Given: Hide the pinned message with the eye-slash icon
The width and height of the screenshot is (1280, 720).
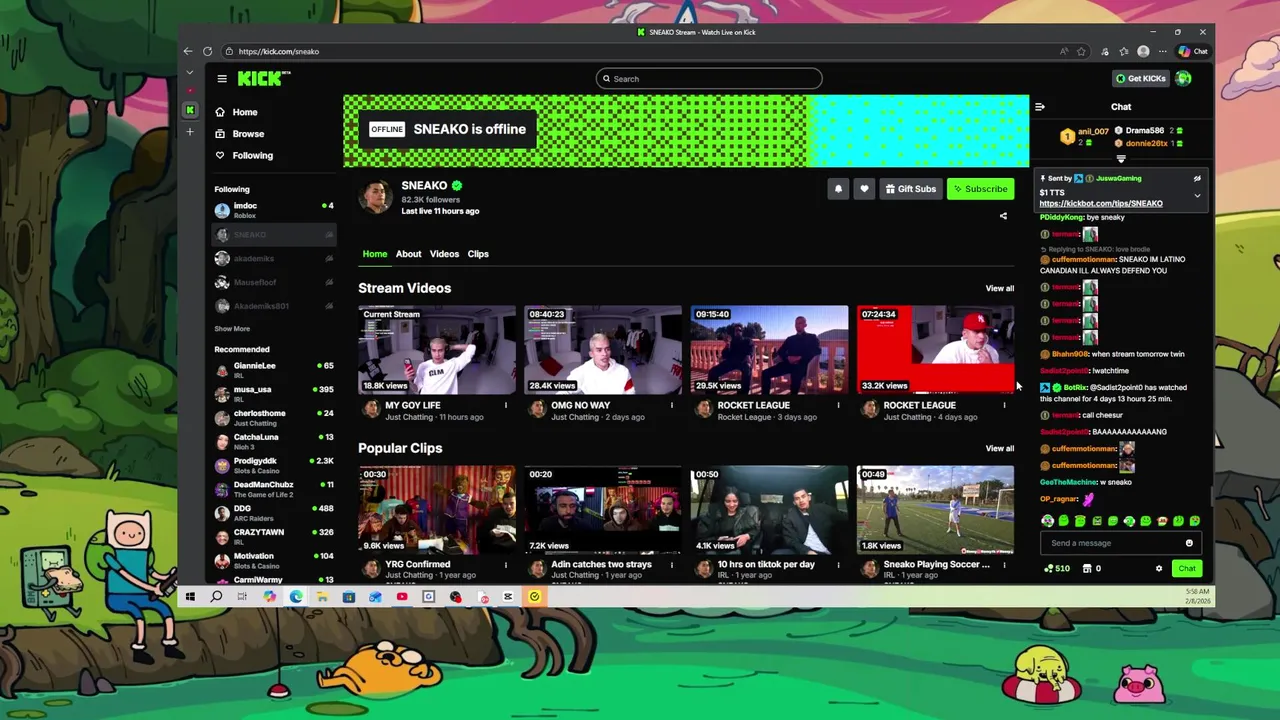Looking at the screenshot, I should pyautogui.click(x=1197, y=178).
